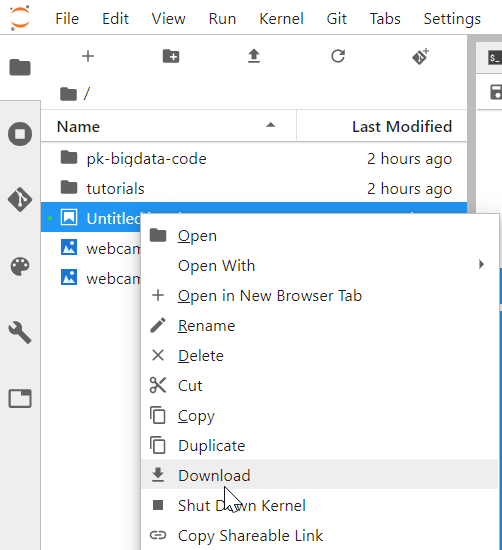Viewport: 502px width, 550px height.
Task: Click the Upload Files icon
Action: point(254,56)
